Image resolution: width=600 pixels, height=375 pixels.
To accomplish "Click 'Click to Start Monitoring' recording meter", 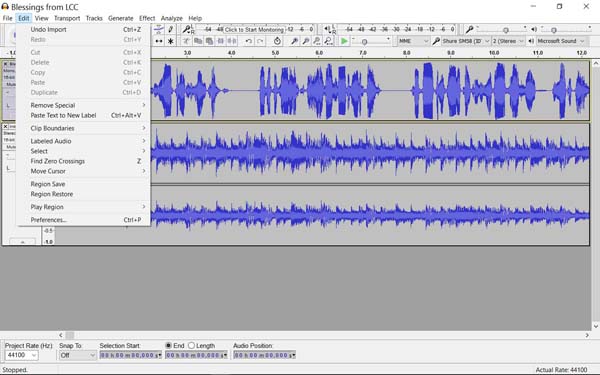I will pos(254,29).
